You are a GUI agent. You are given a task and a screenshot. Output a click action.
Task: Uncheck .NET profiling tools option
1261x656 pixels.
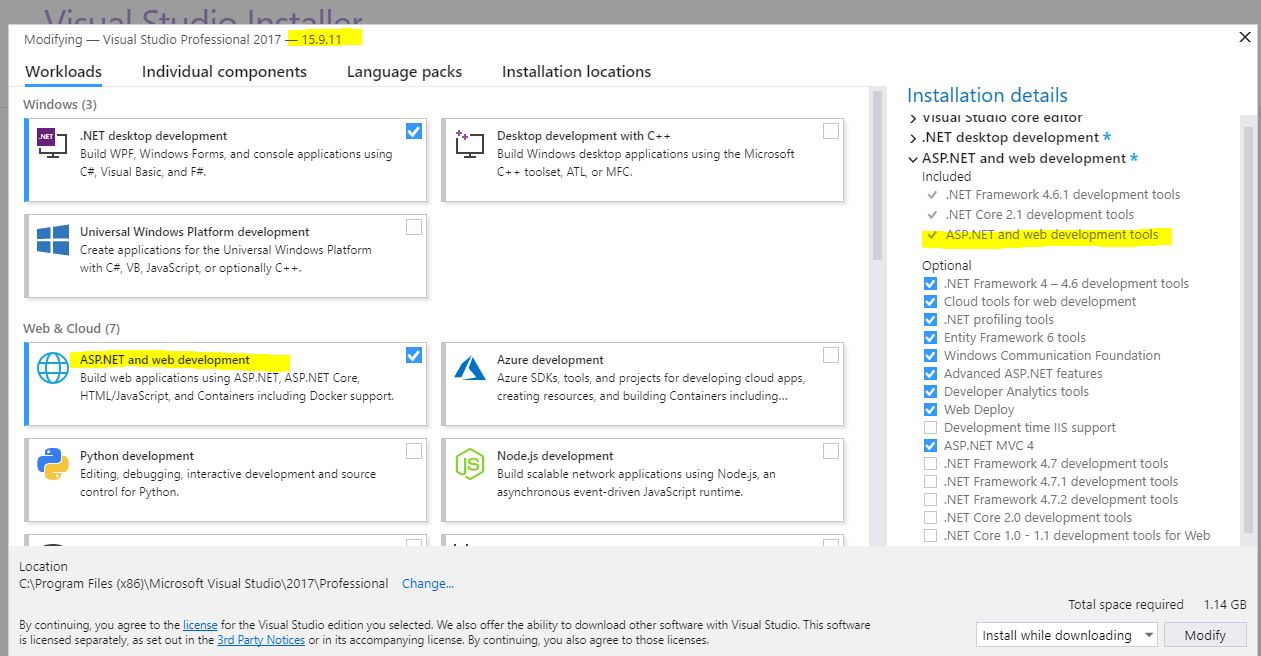(931, 320)
